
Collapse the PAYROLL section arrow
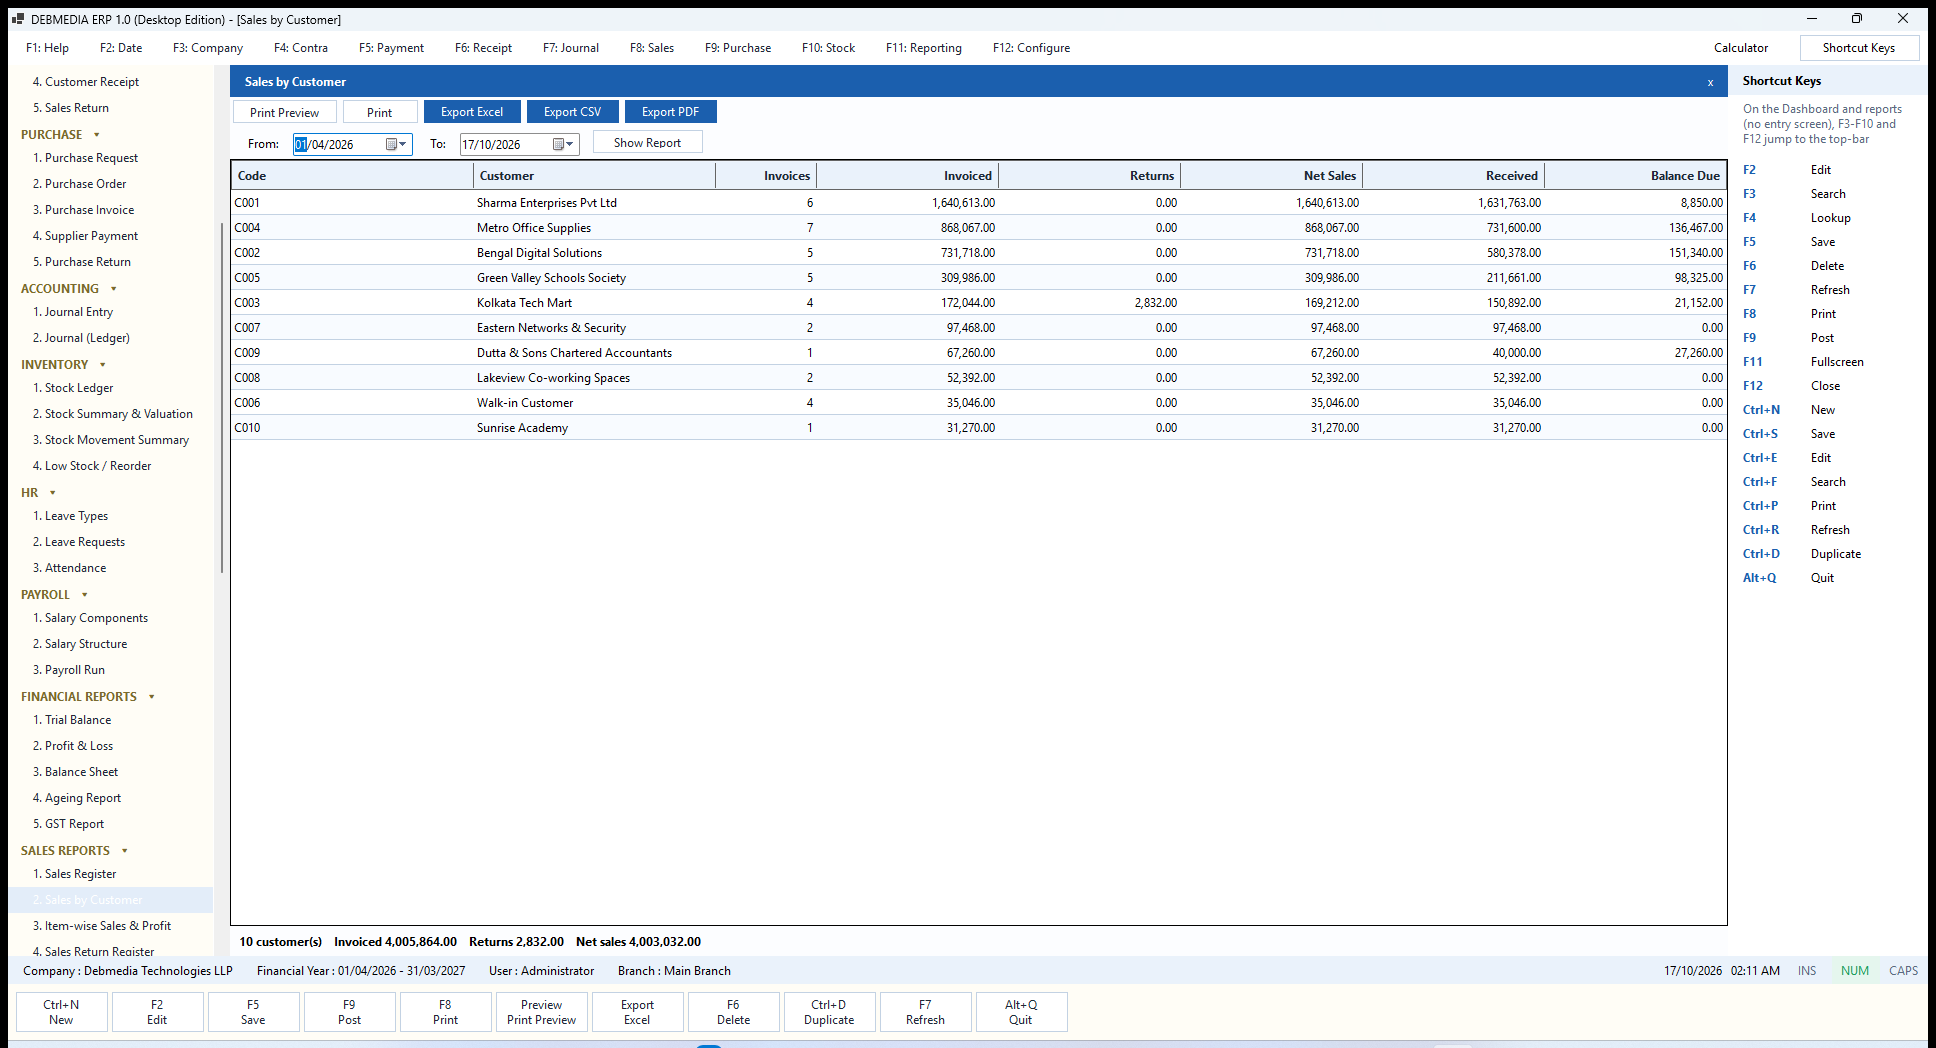coord(85,595)
